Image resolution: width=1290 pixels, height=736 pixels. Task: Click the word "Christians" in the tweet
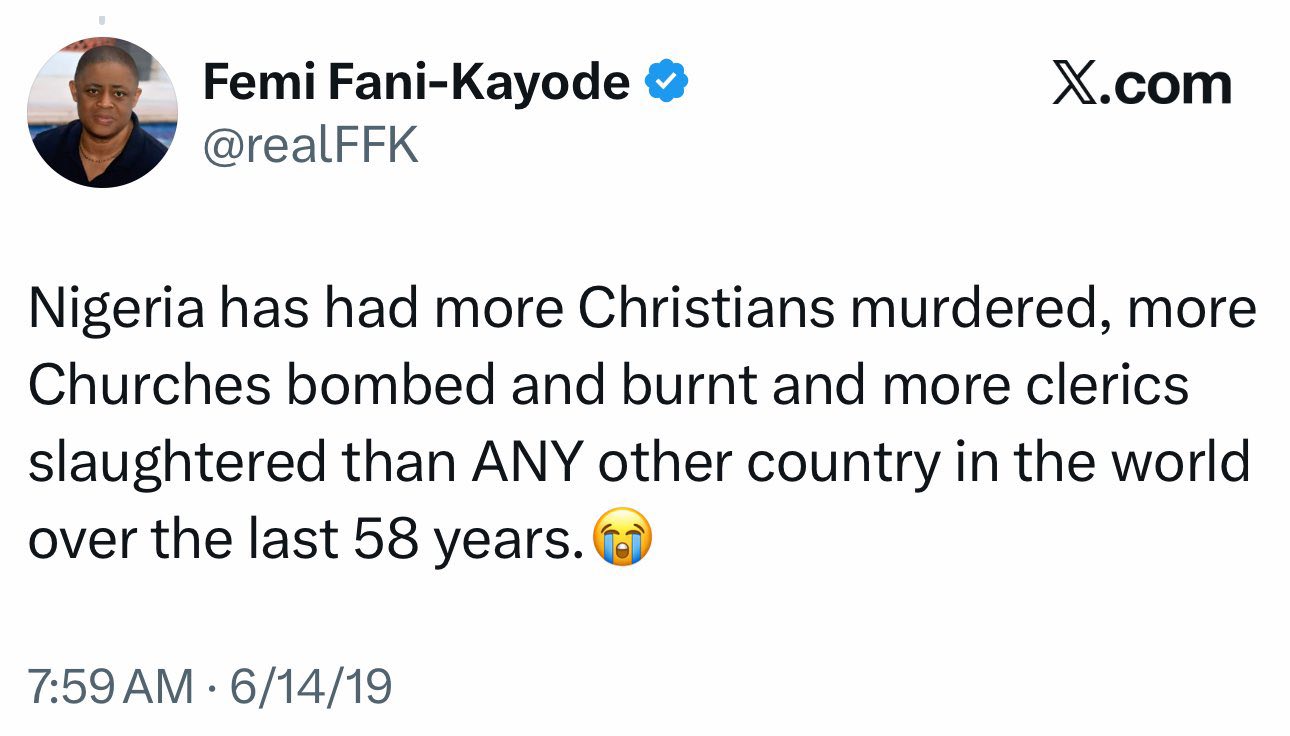coord(707,310)
